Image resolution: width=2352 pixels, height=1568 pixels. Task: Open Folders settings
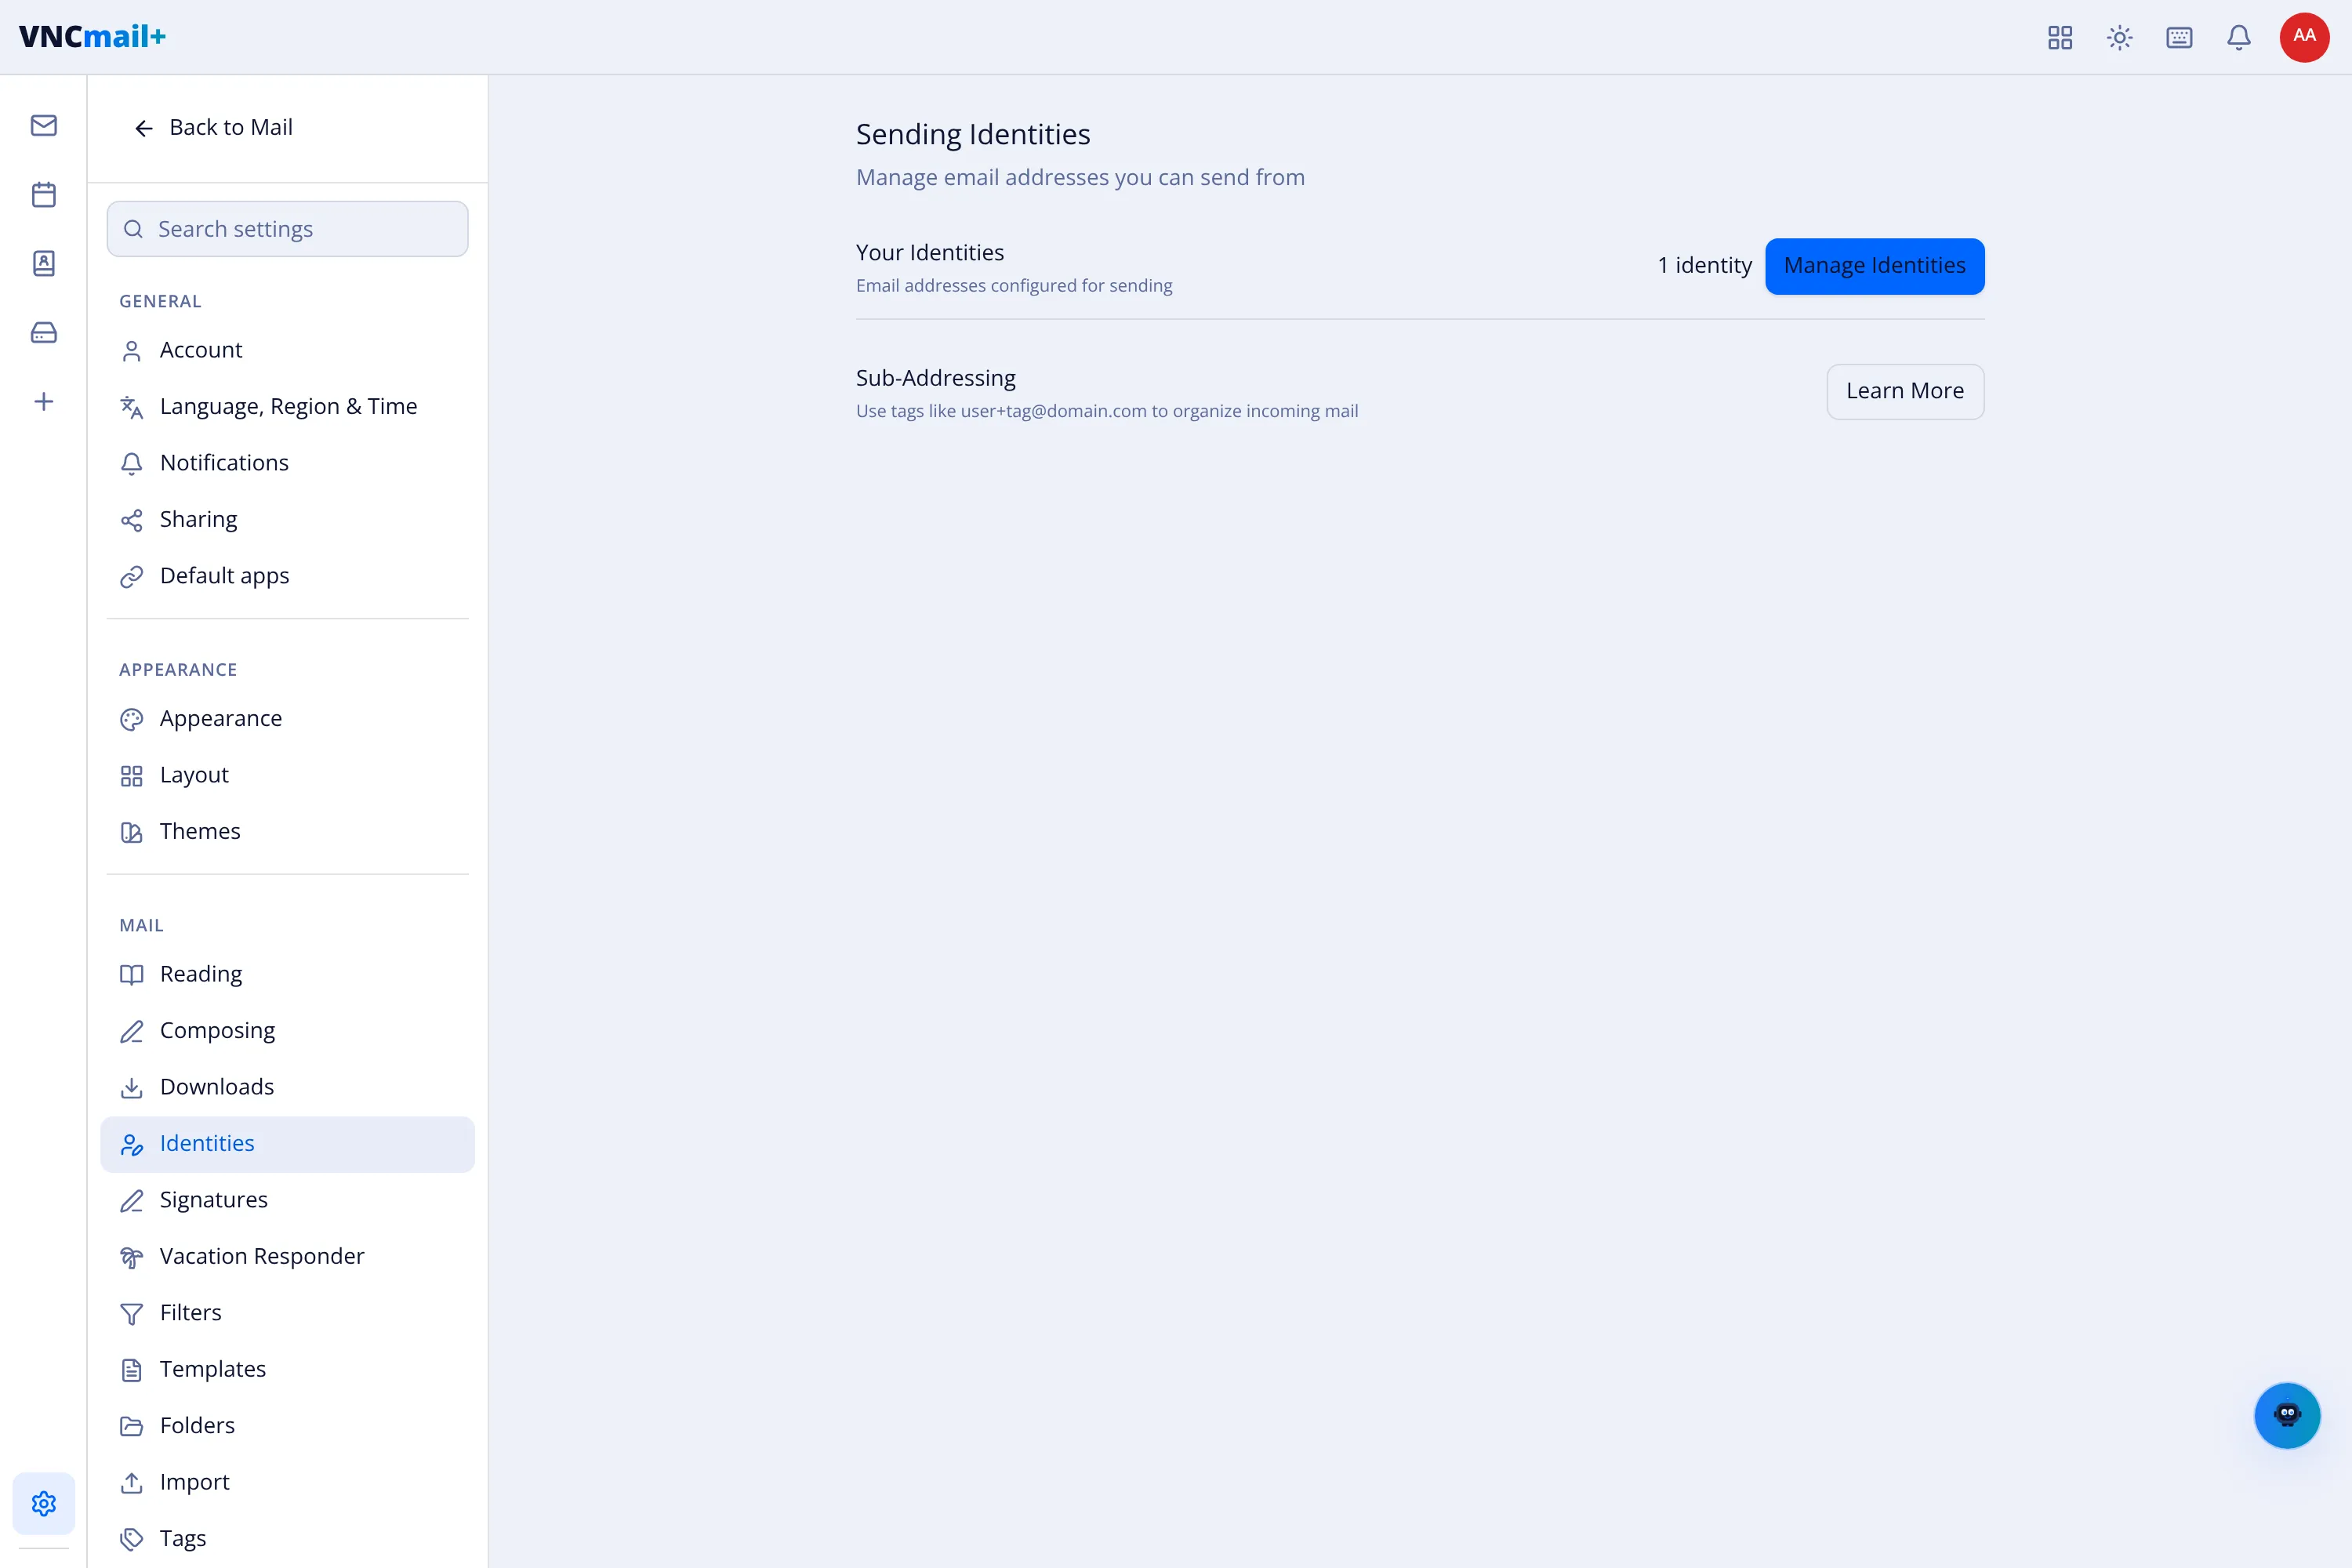click(288, 1426)
